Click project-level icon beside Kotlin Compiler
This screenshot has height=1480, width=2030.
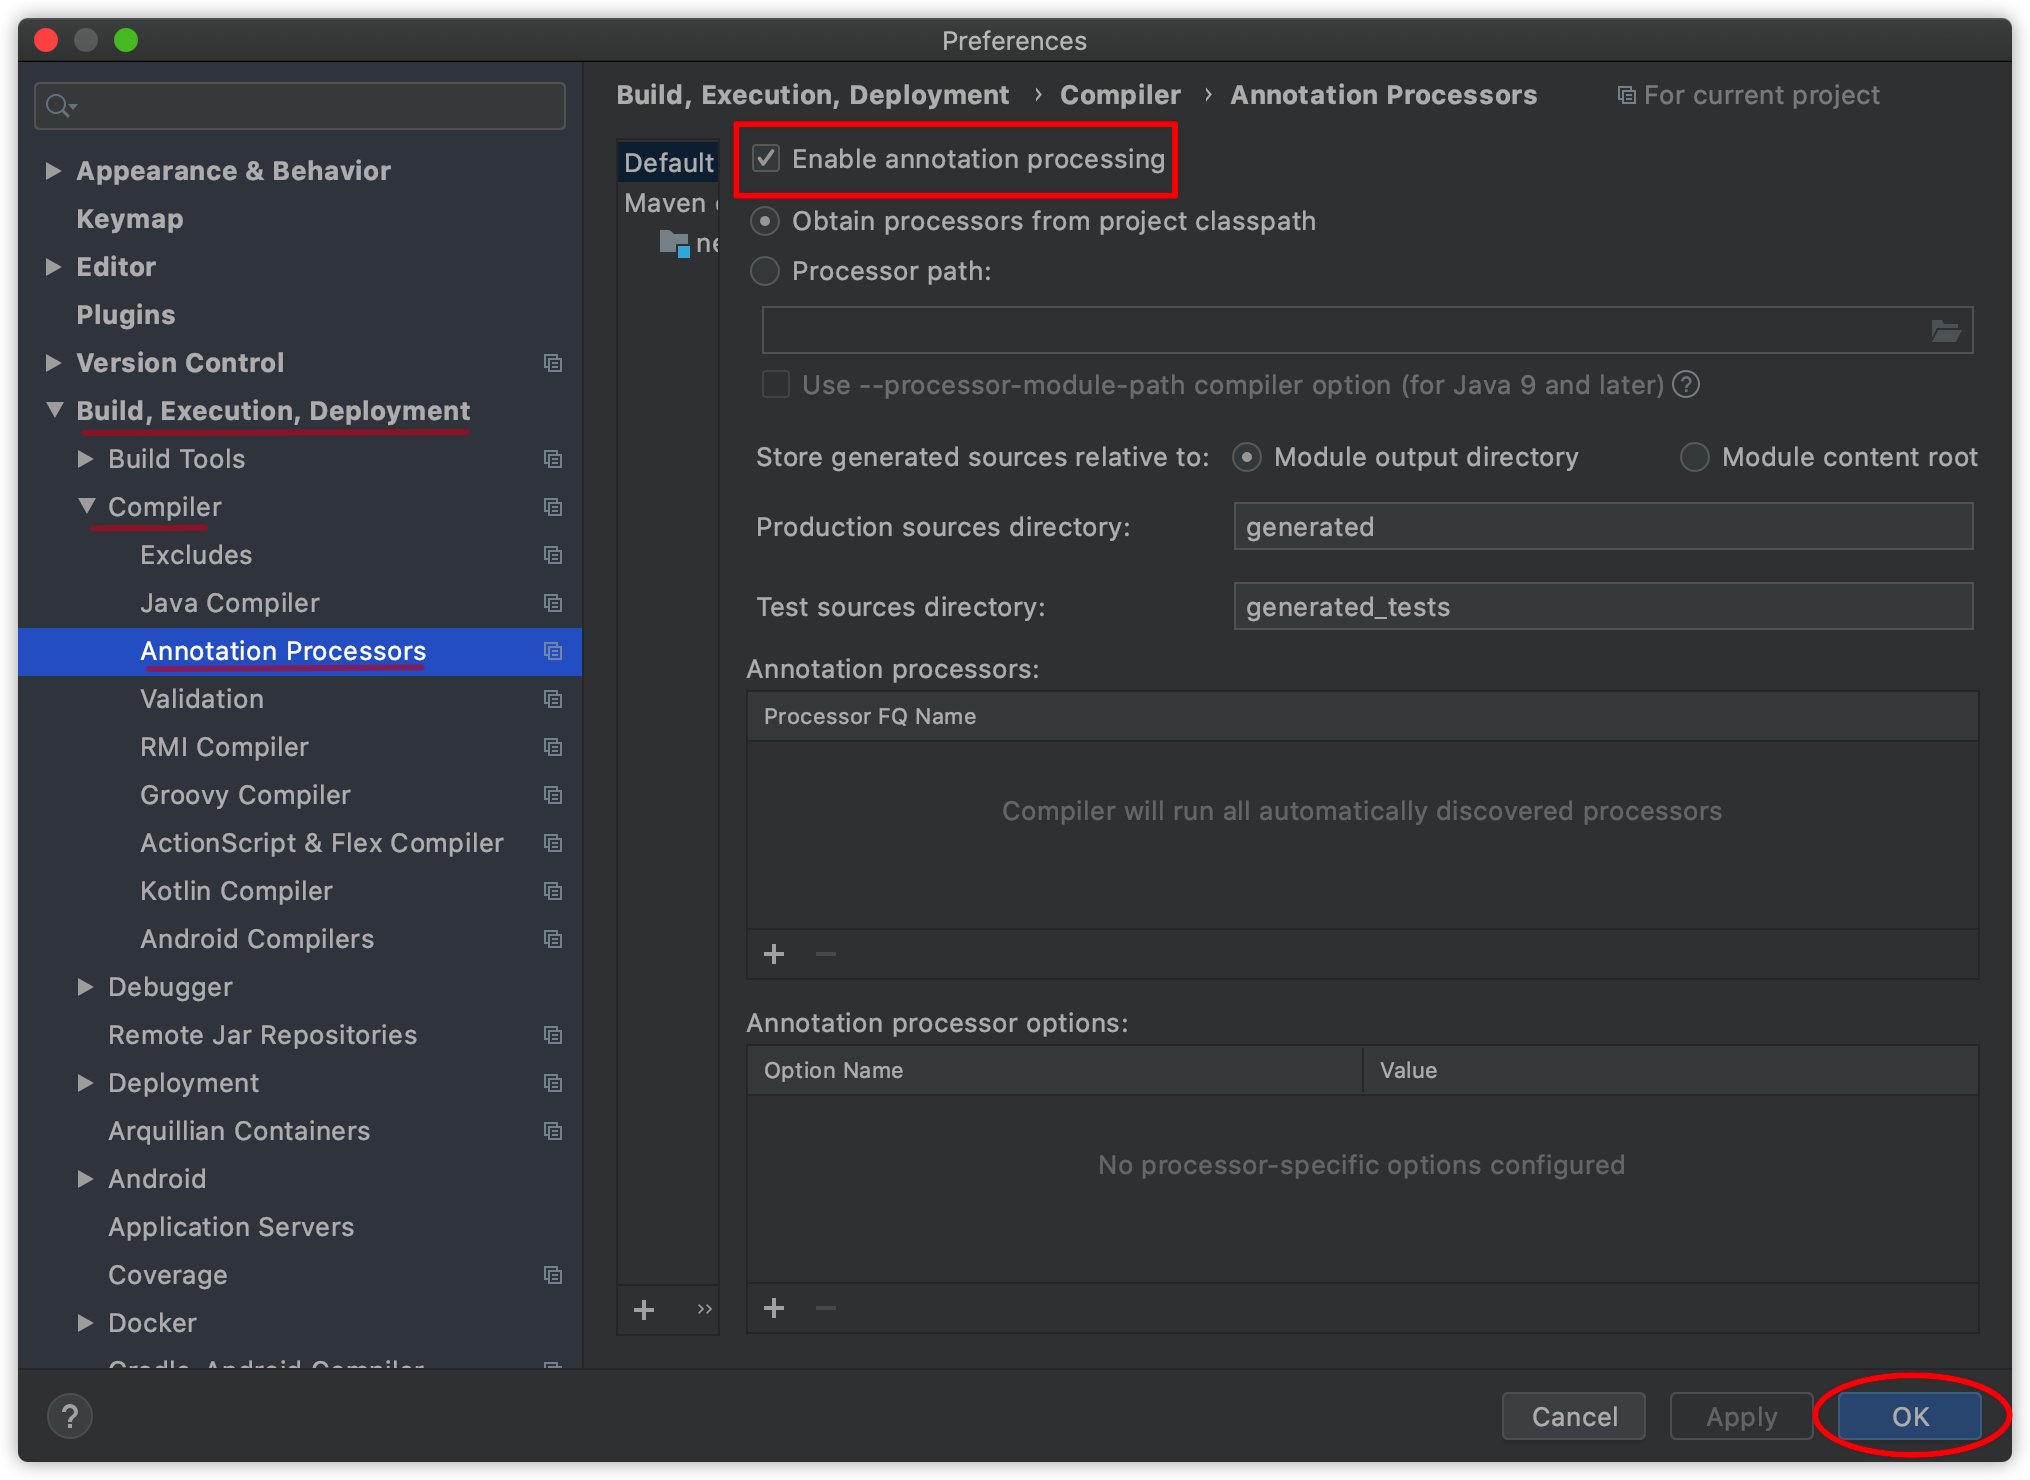click(x=553, y=891)
